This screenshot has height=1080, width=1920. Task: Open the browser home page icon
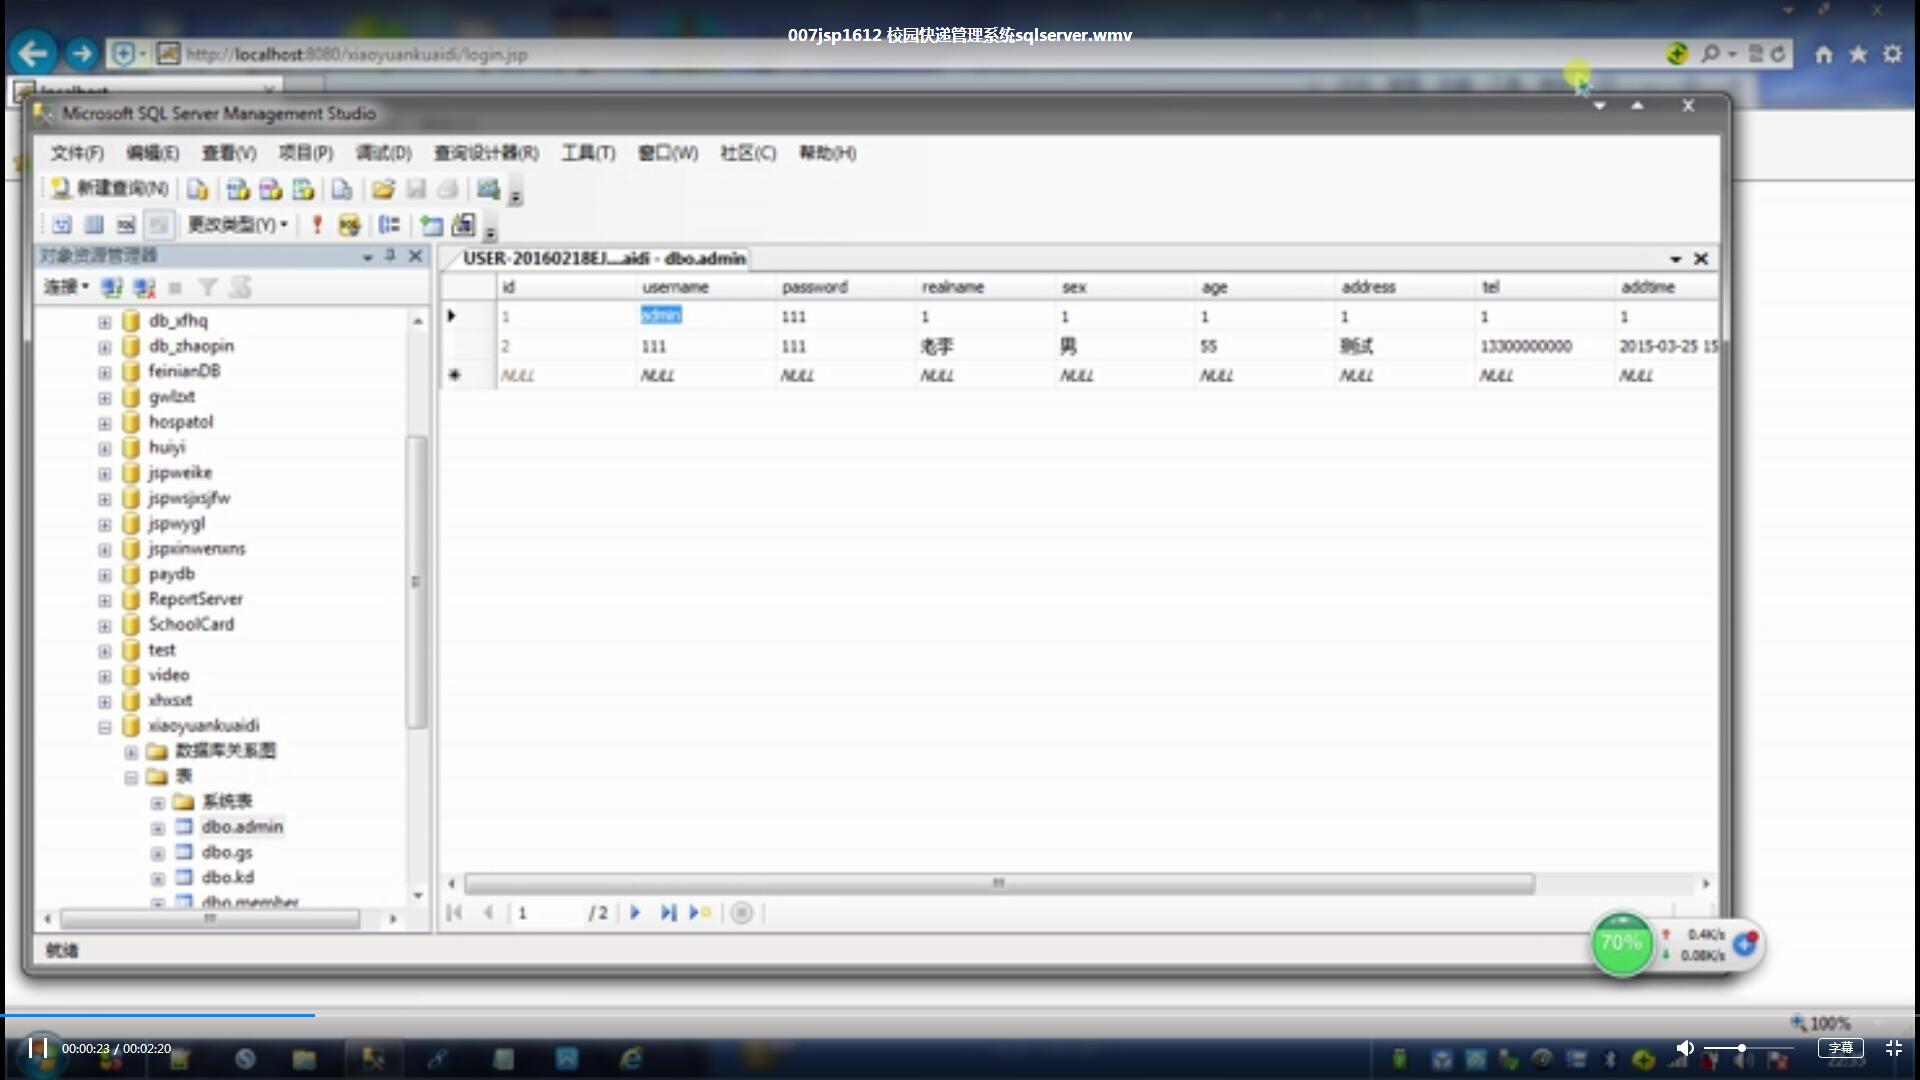[x=1824, y=54]
